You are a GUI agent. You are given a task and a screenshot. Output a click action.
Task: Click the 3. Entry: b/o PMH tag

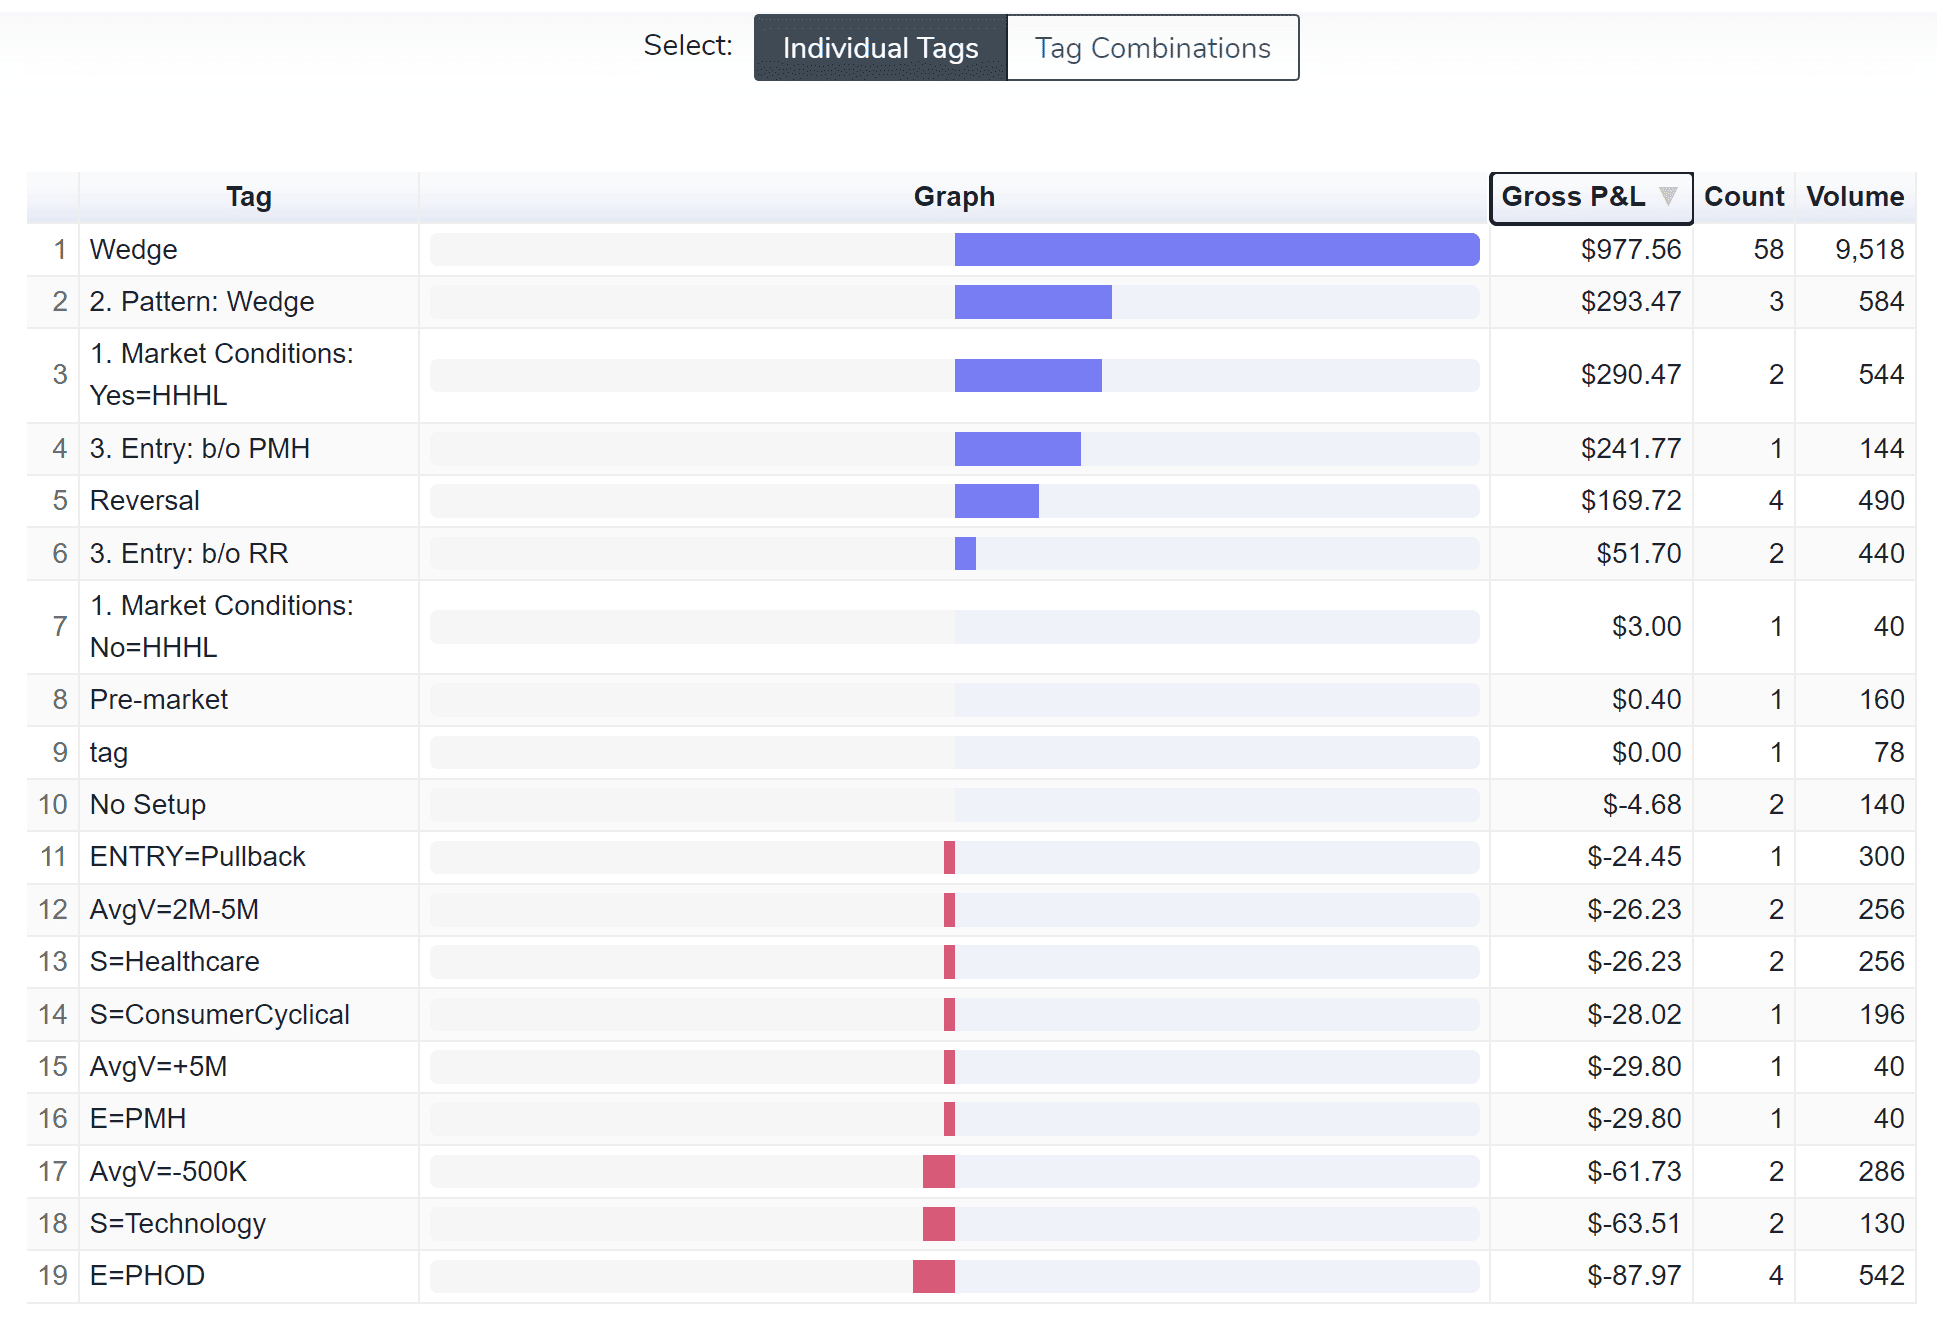pos(199,449)
